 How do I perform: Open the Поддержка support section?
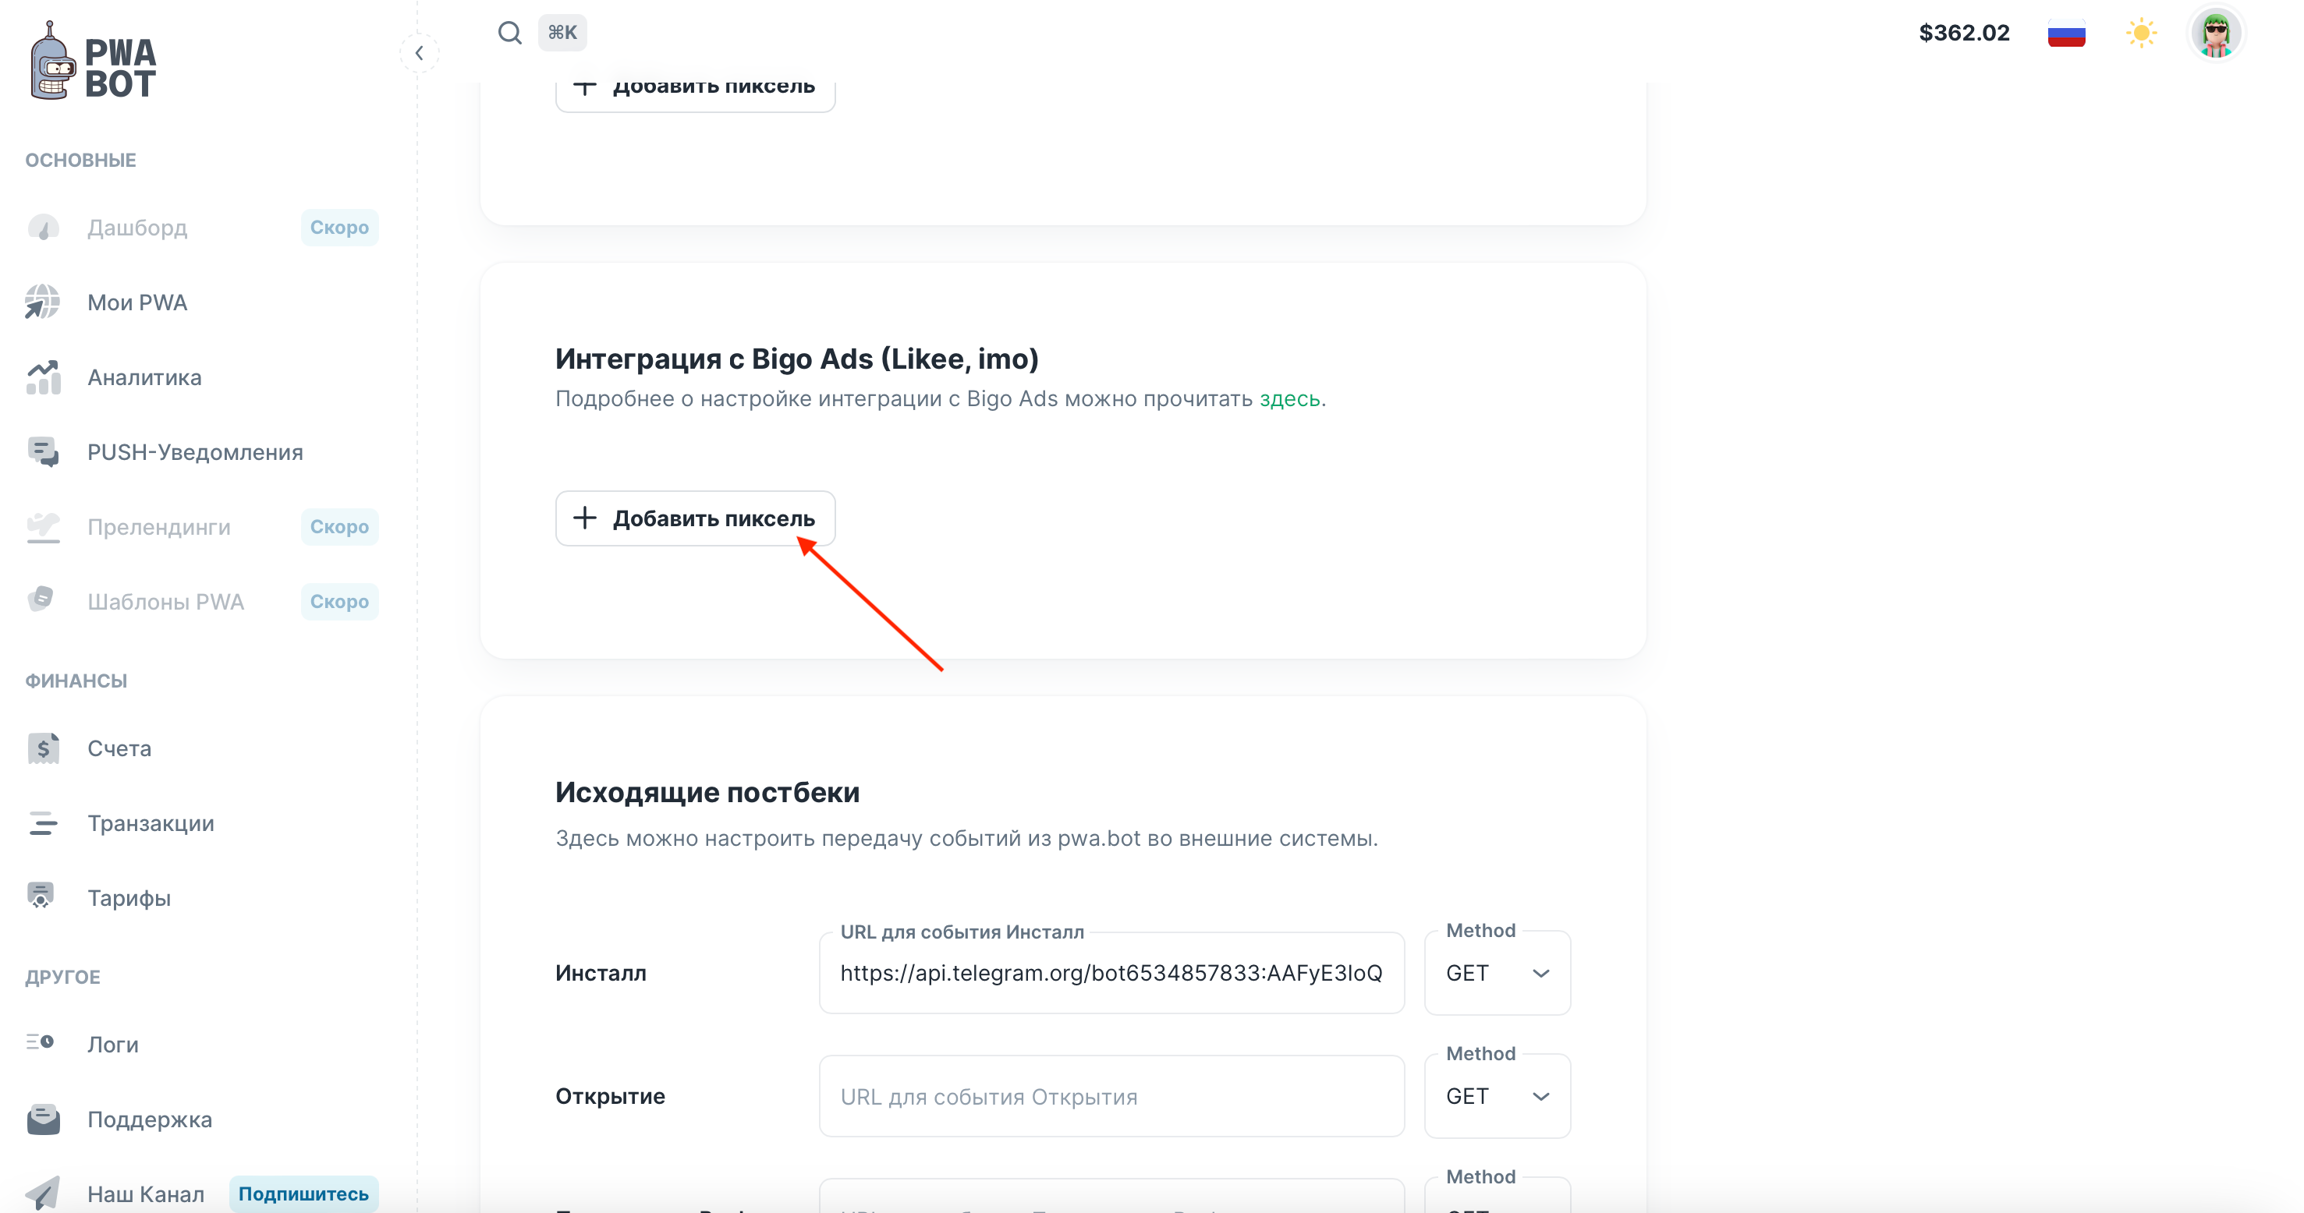click(149, 1119)
